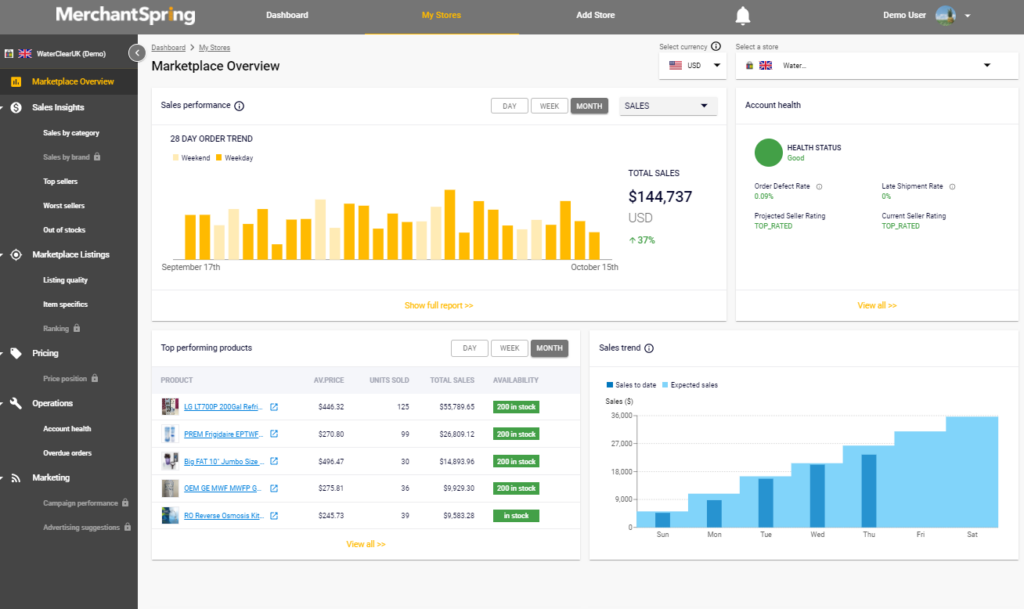Image resolution: width=1024 pixels, height=609 pixels.
Task: Collapse the sidebar with the arrow button
Action: pyautogui.click(x=136, y=53)
